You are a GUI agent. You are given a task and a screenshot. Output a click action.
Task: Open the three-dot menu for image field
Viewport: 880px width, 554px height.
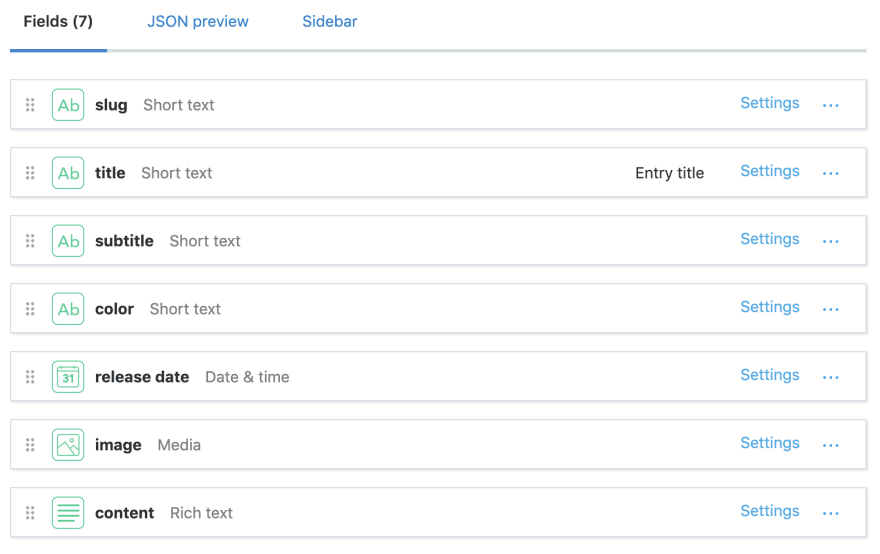pyautogui.click(x=831, y=445)
